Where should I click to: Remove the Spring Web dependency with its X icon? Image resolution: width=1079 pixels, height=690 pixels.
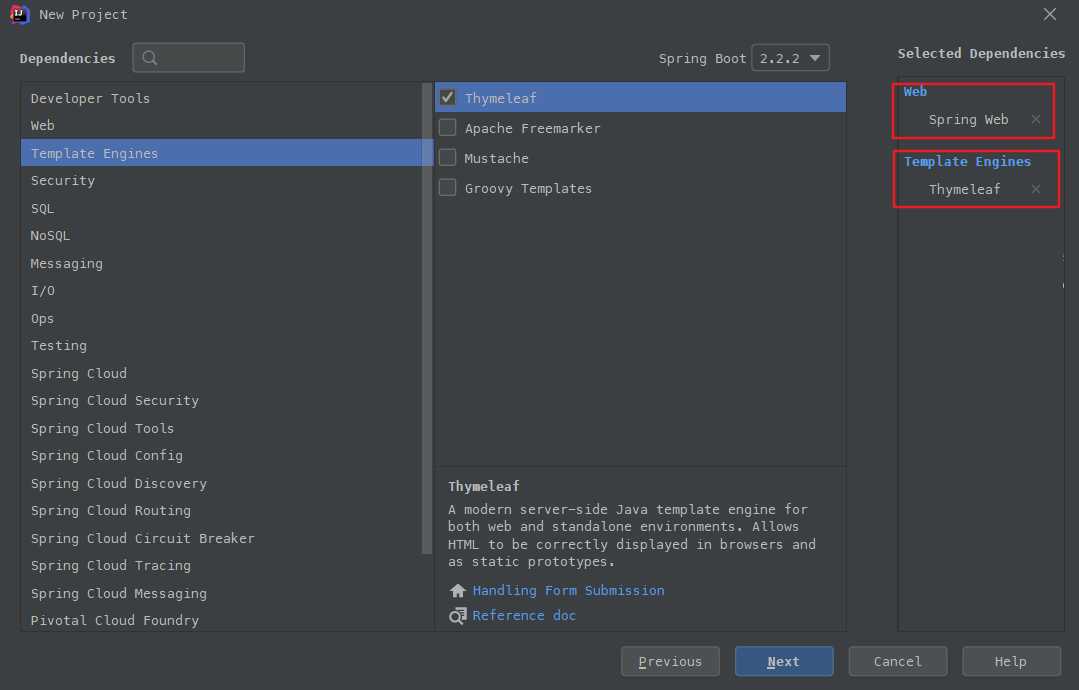click(x=1036, y=120)
